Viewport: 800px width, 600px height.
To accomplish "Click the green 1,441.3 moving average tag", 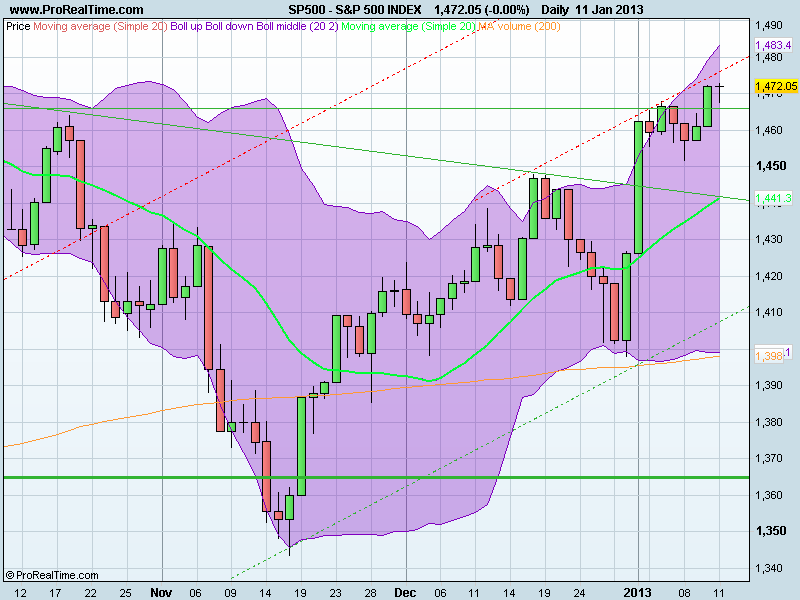I will click(773, 198).
